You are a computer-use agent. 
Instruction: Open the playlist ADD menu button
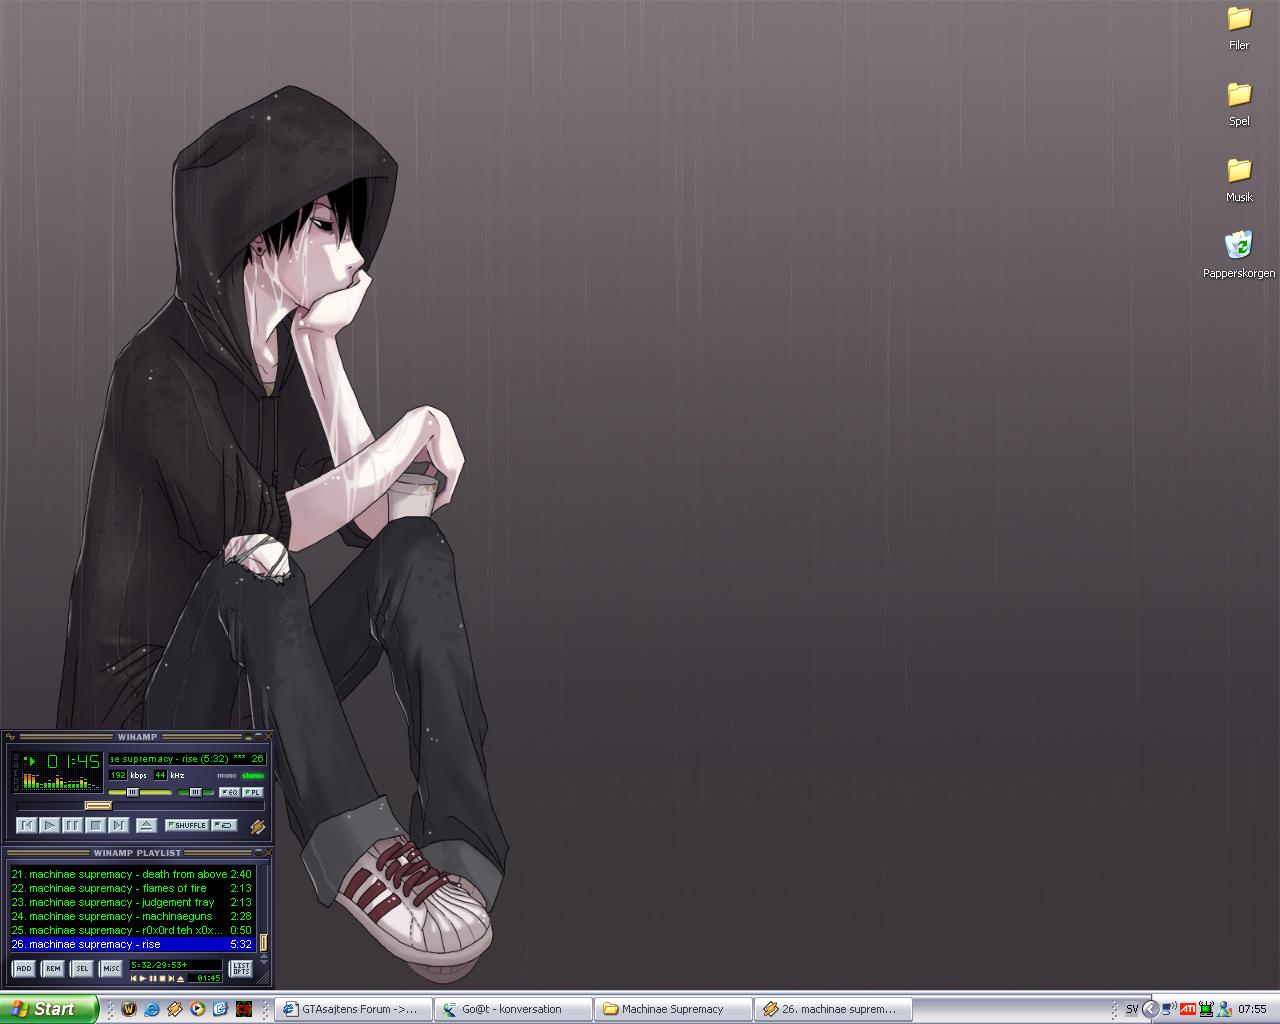pyautogui.click(x=23, y=969)
